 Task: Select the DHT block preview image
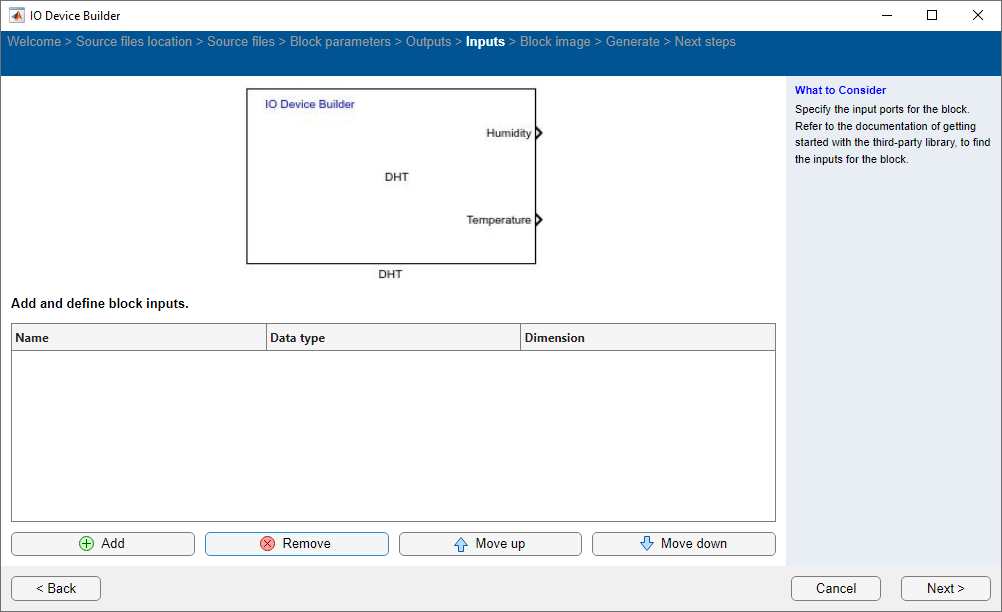[391, 176]
